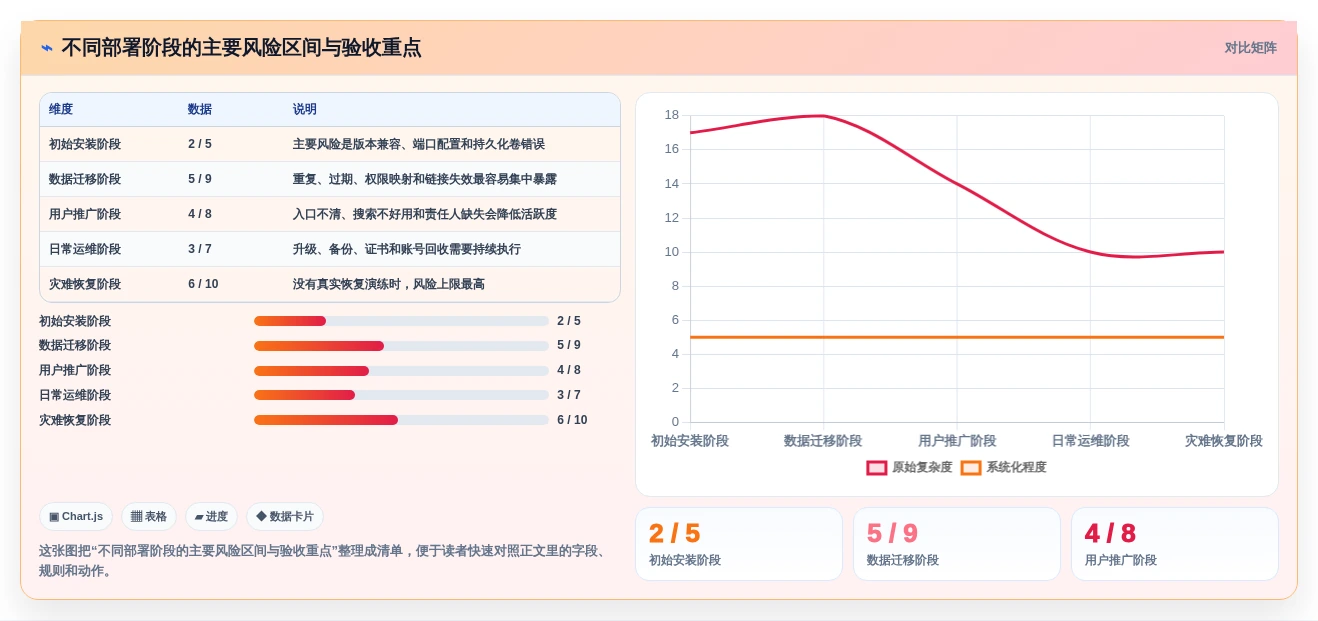Click table value 3 / 7
The height and width of the screenshot is (621, 1318).
click(200, 249)
